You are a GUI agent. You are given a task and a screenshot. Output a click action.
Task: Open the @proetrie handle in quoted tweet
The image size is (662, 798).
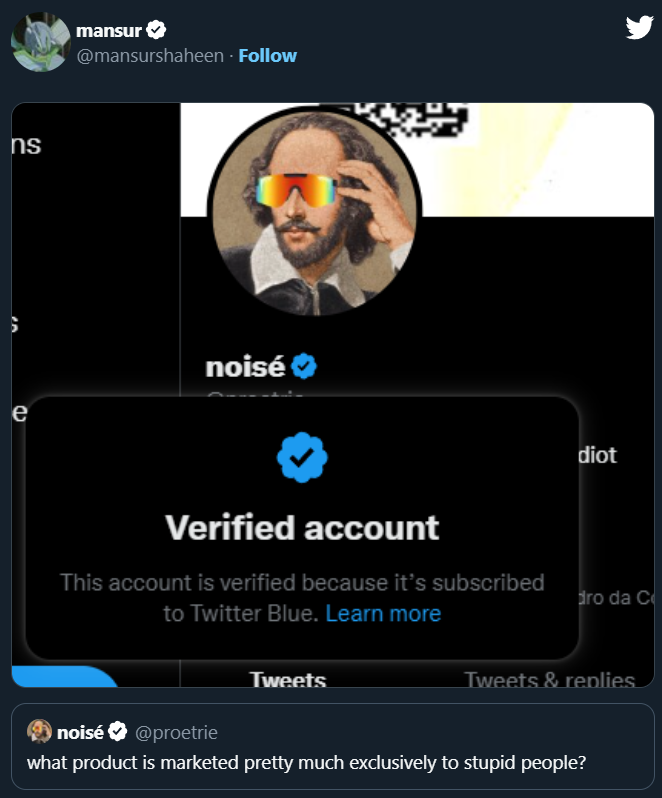[176, 732]
